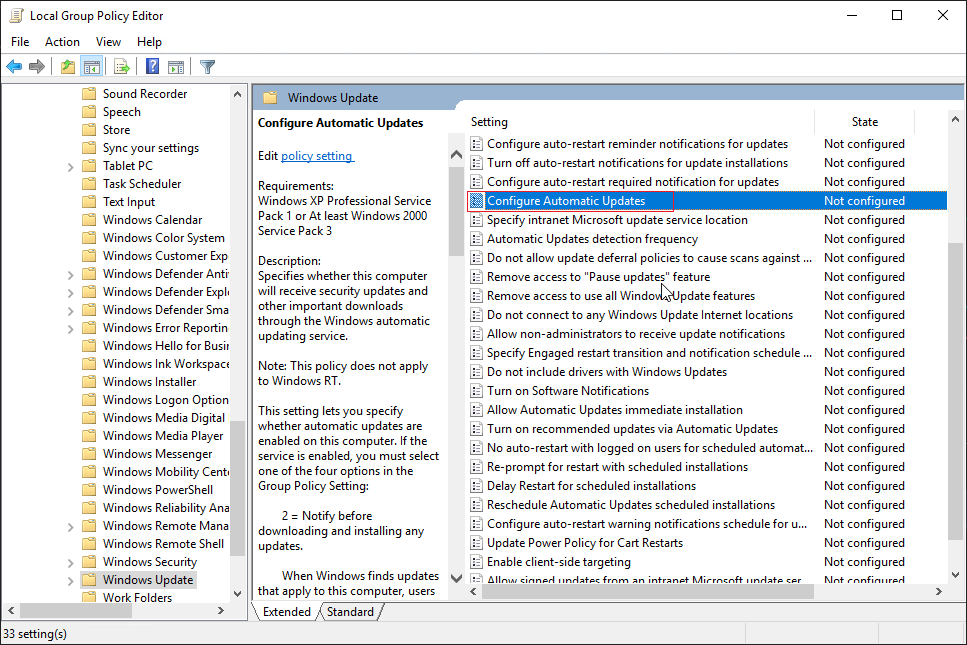Expand the Windows Update tree node

point(70,580)
